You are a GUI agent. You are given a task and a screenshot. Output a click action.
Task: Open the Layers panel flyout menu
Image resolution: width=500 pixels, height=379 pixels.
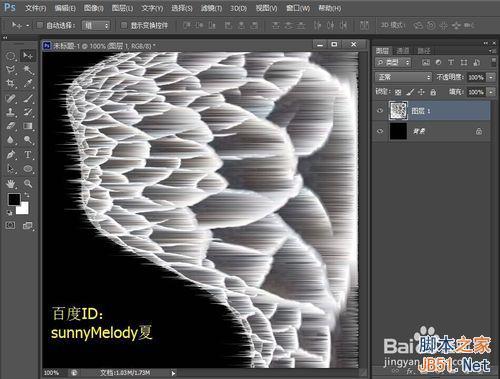coord(492,51)
